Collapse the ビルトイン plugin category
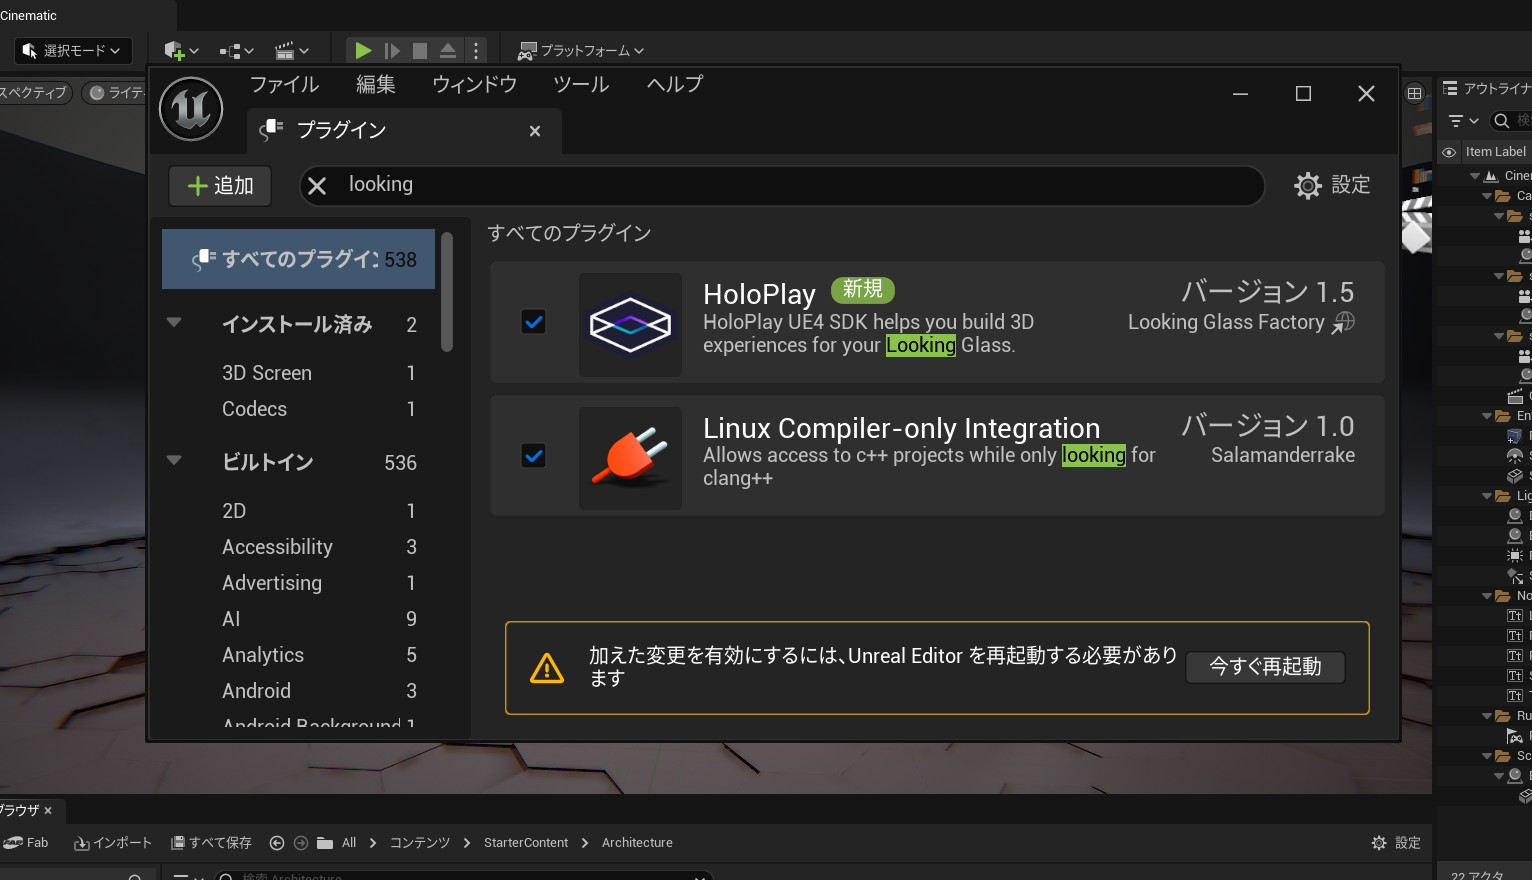Viewport: 1532px width, 880px height. 174,461
